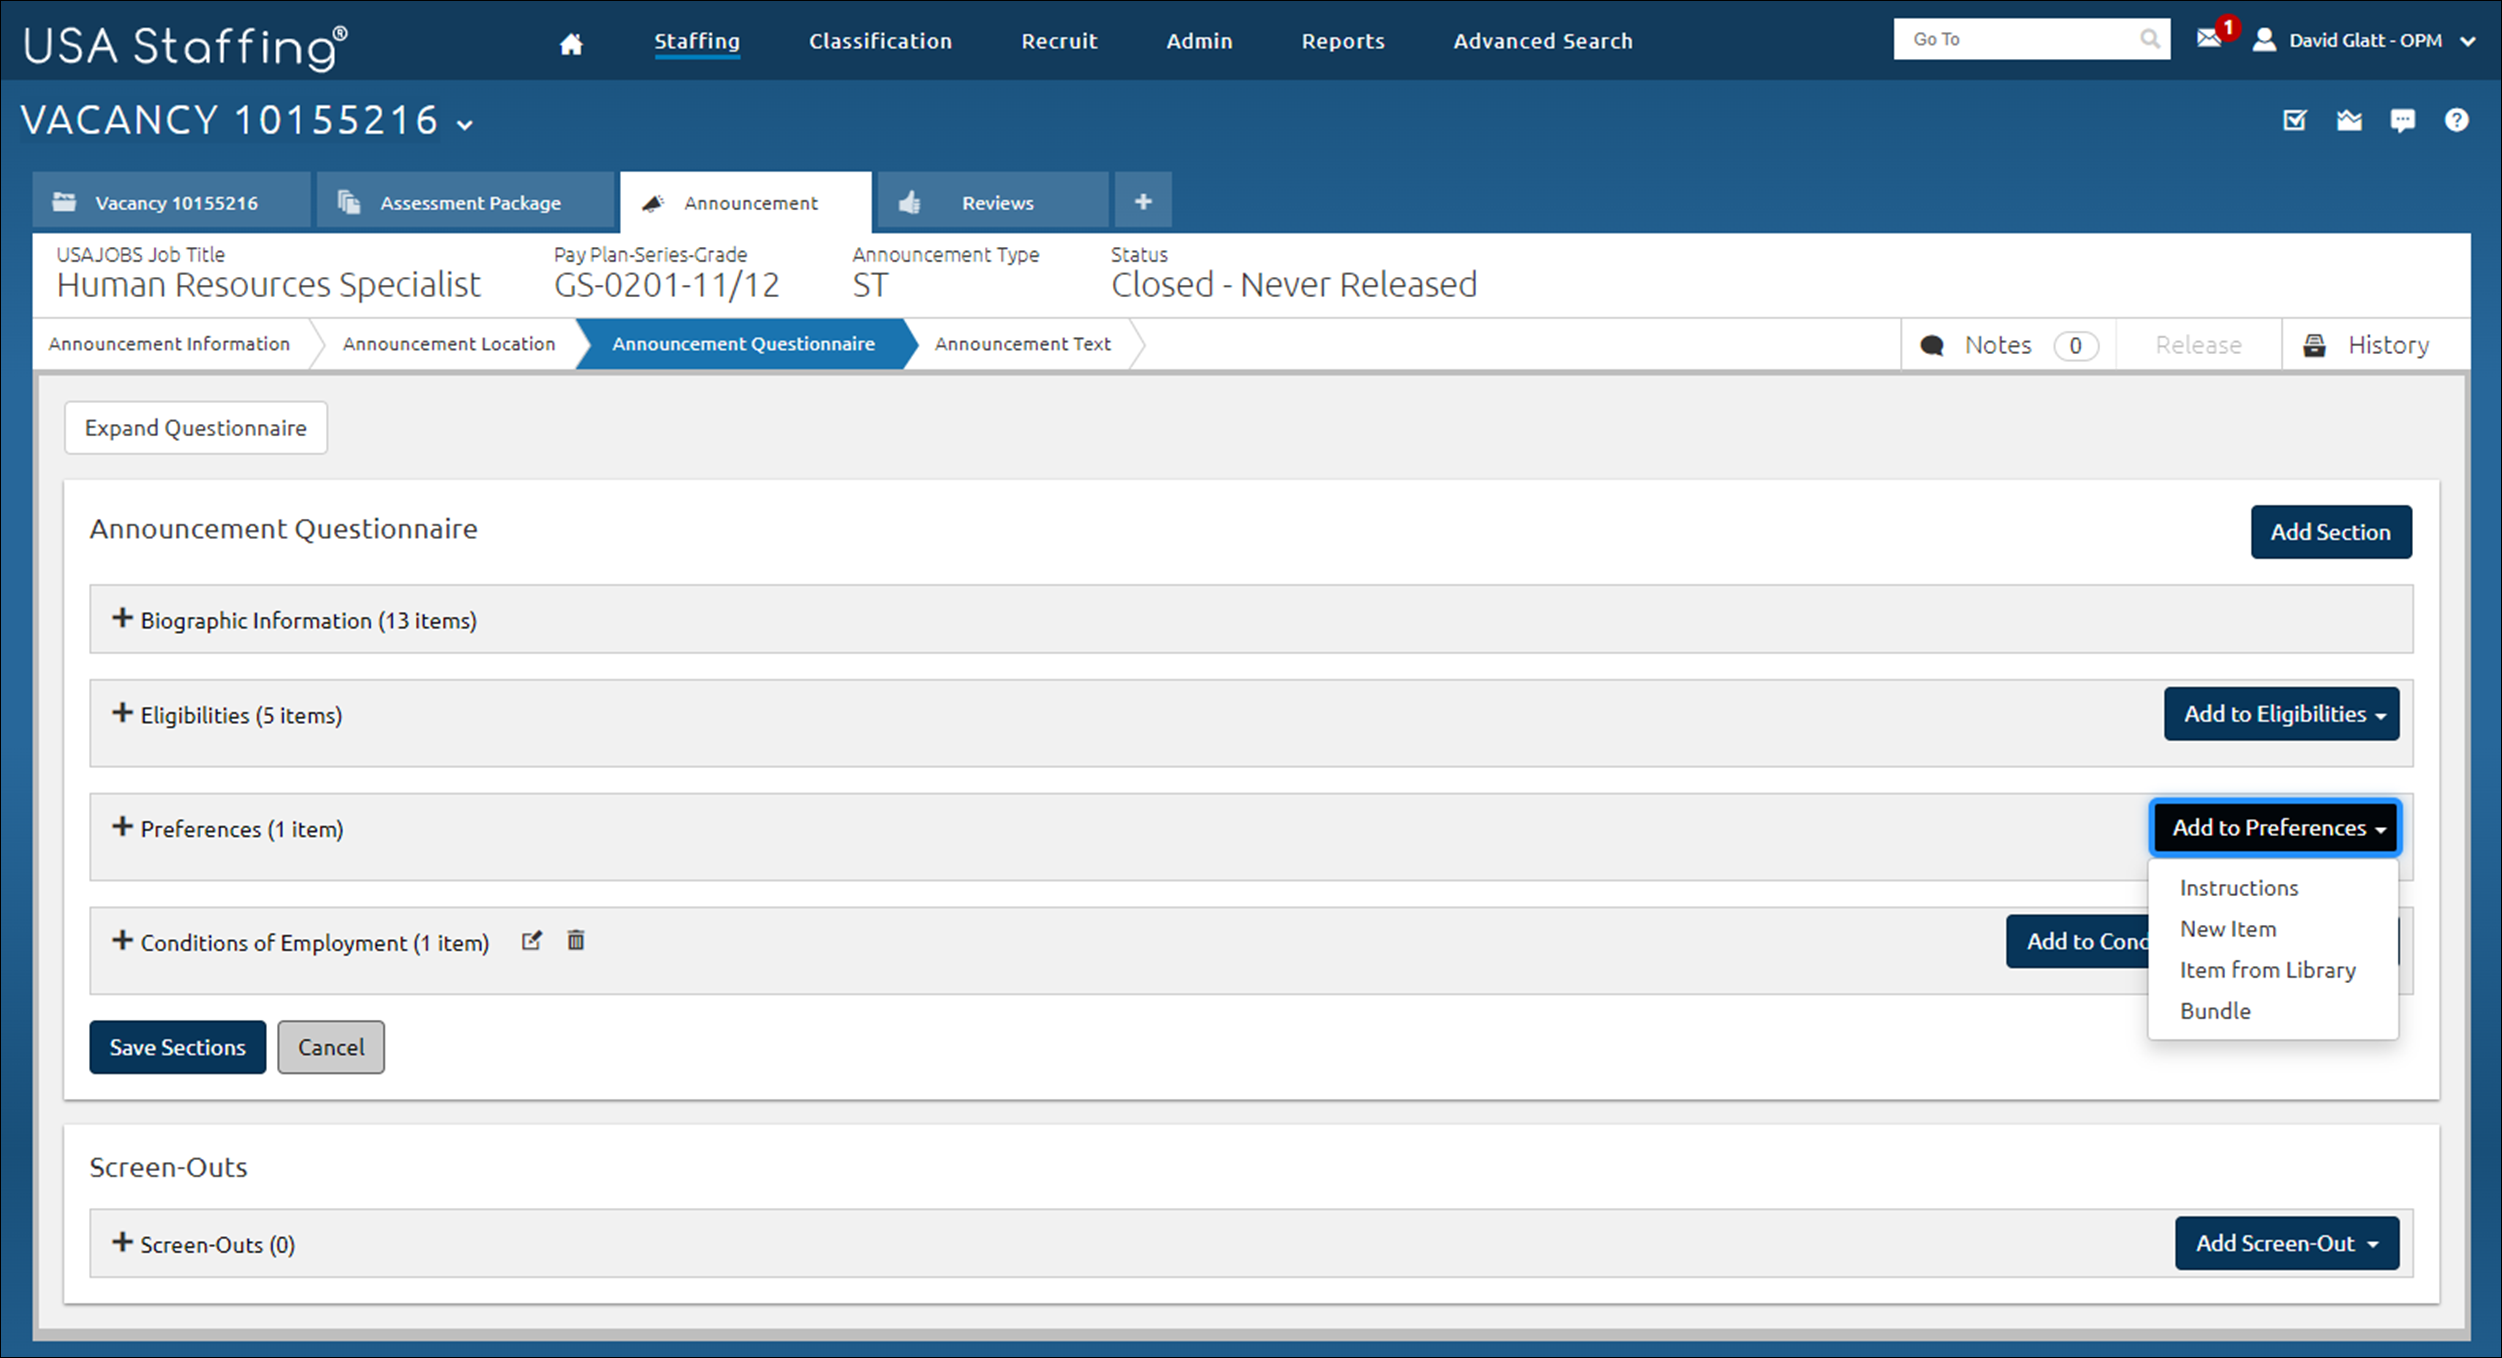Click the Assessment Package documents icon
Screen dimensions: 2502x1358
click(348, 202)
